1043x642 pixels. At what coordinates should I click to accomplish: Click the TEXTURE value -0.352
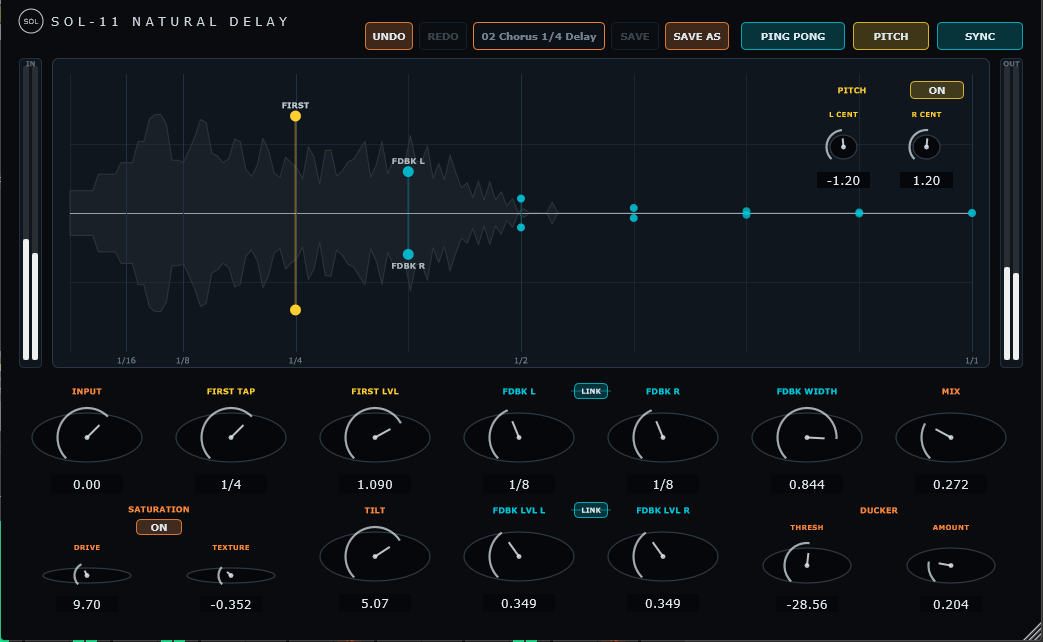coord(231,604)
